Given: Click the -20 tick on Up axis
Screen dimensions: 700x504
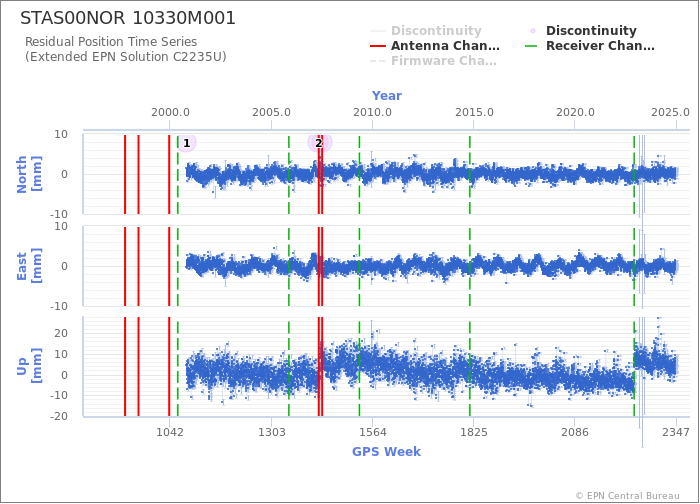Looking at the screenshot, I should tap(59, 417).
